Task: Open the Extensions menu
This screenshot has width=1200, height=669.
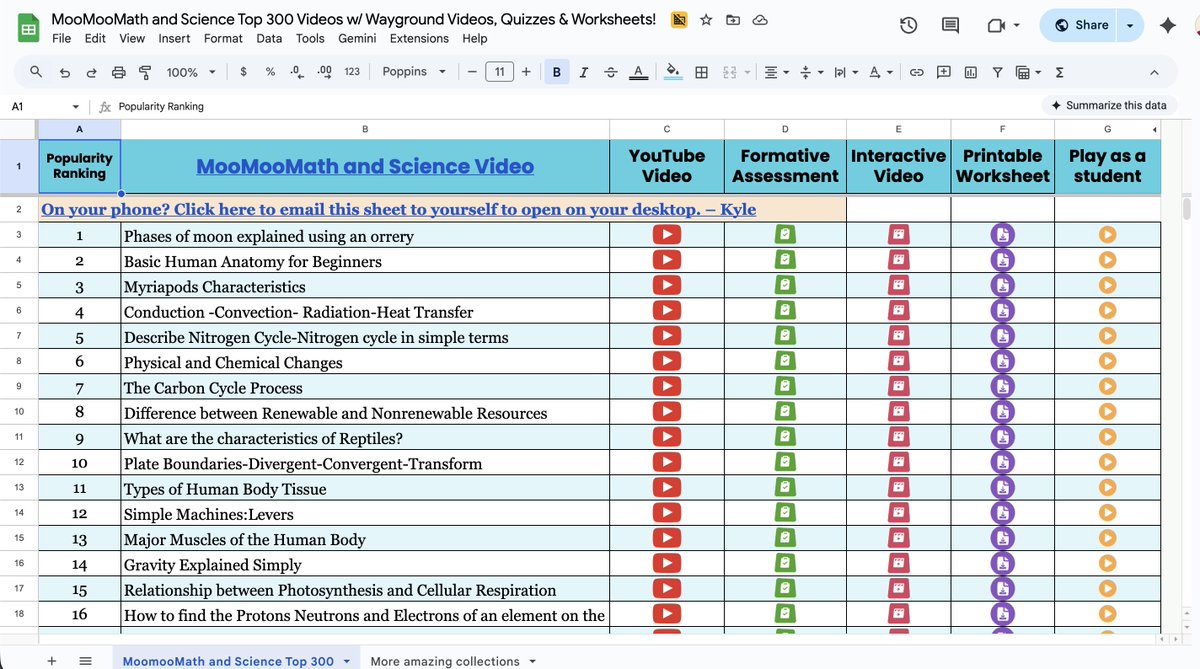Action: [419, 38]
